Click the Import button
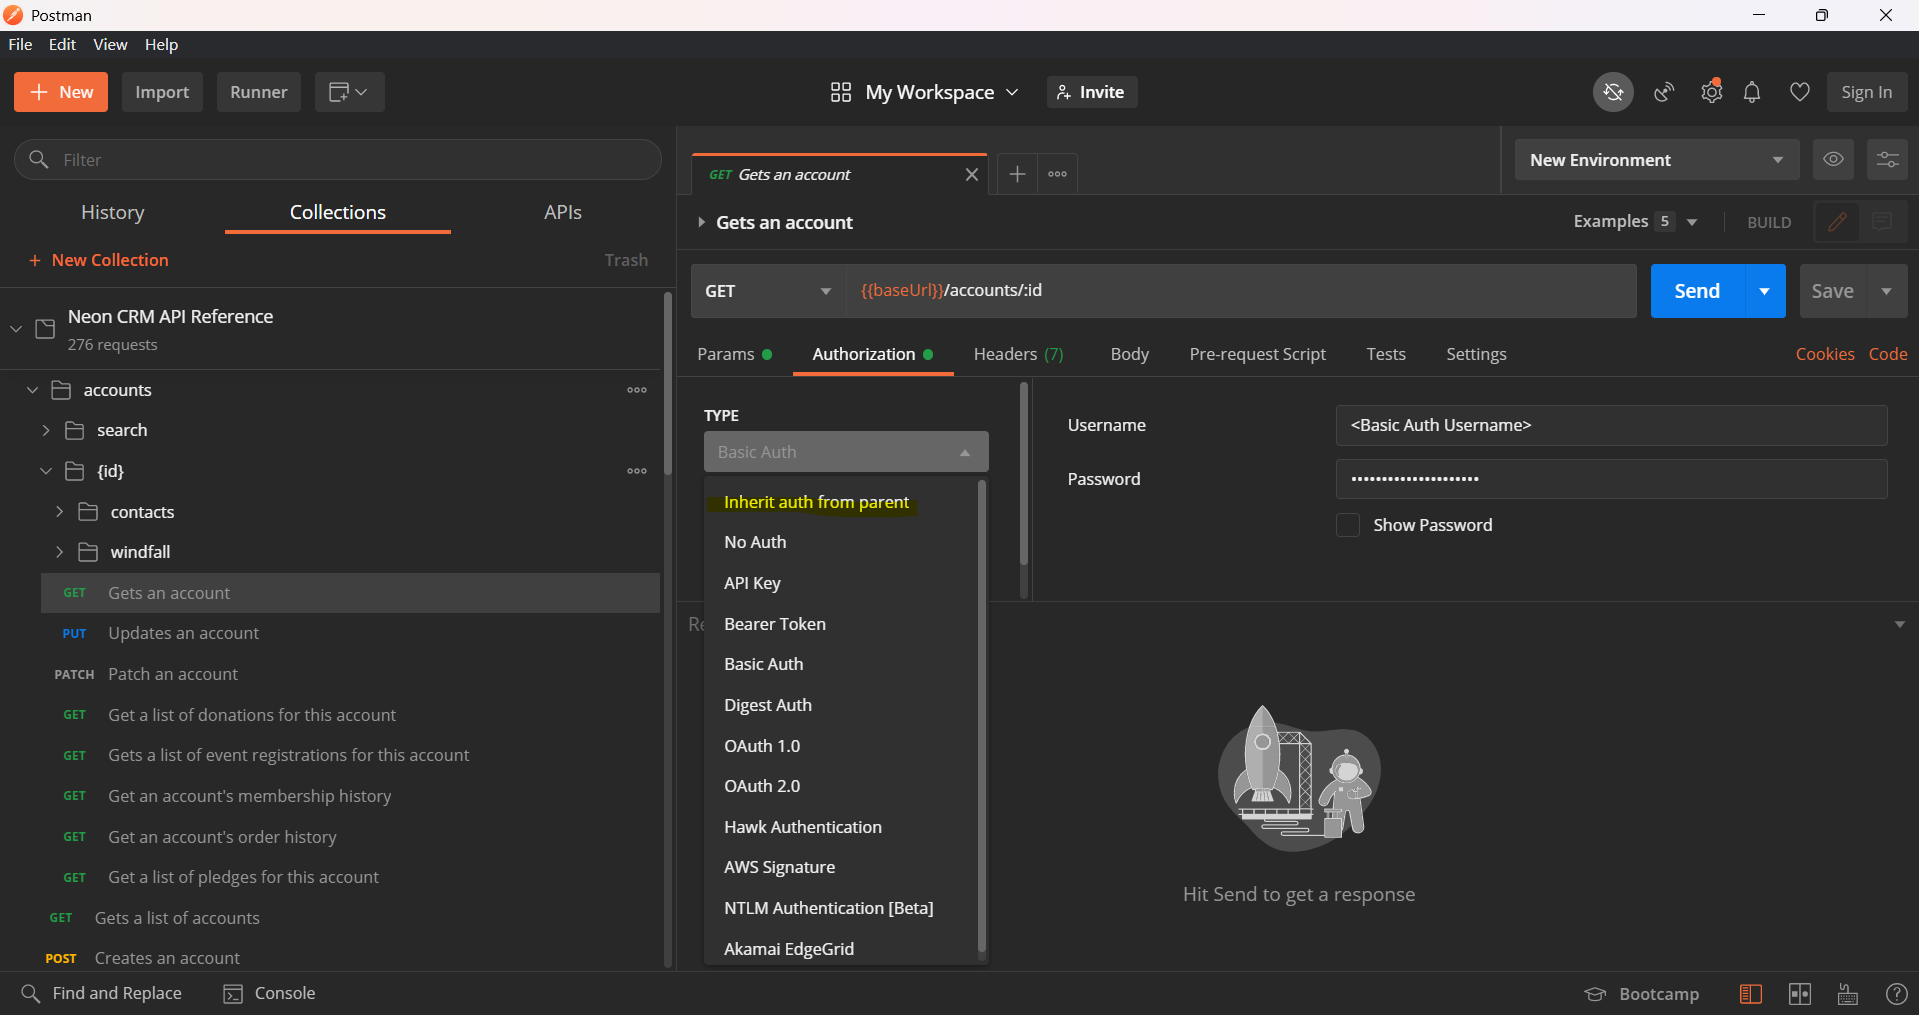 point(162,92)
